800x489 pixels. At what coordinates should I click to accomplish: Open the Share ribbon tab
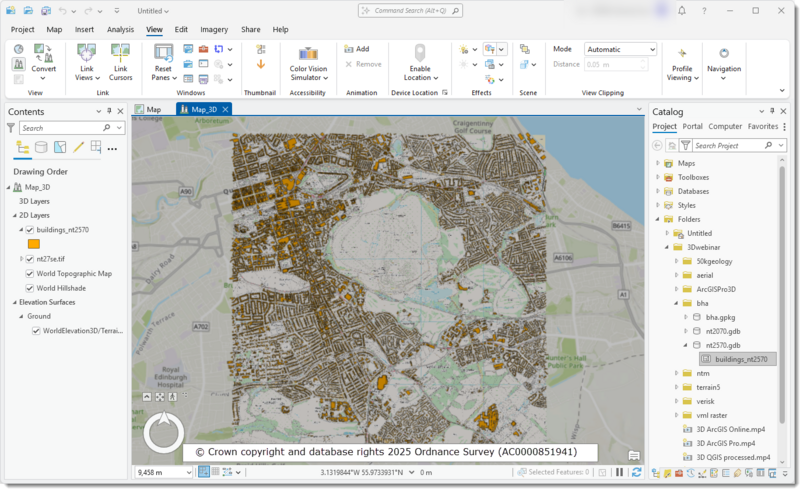pyautogui.click(x=251, y=30)
